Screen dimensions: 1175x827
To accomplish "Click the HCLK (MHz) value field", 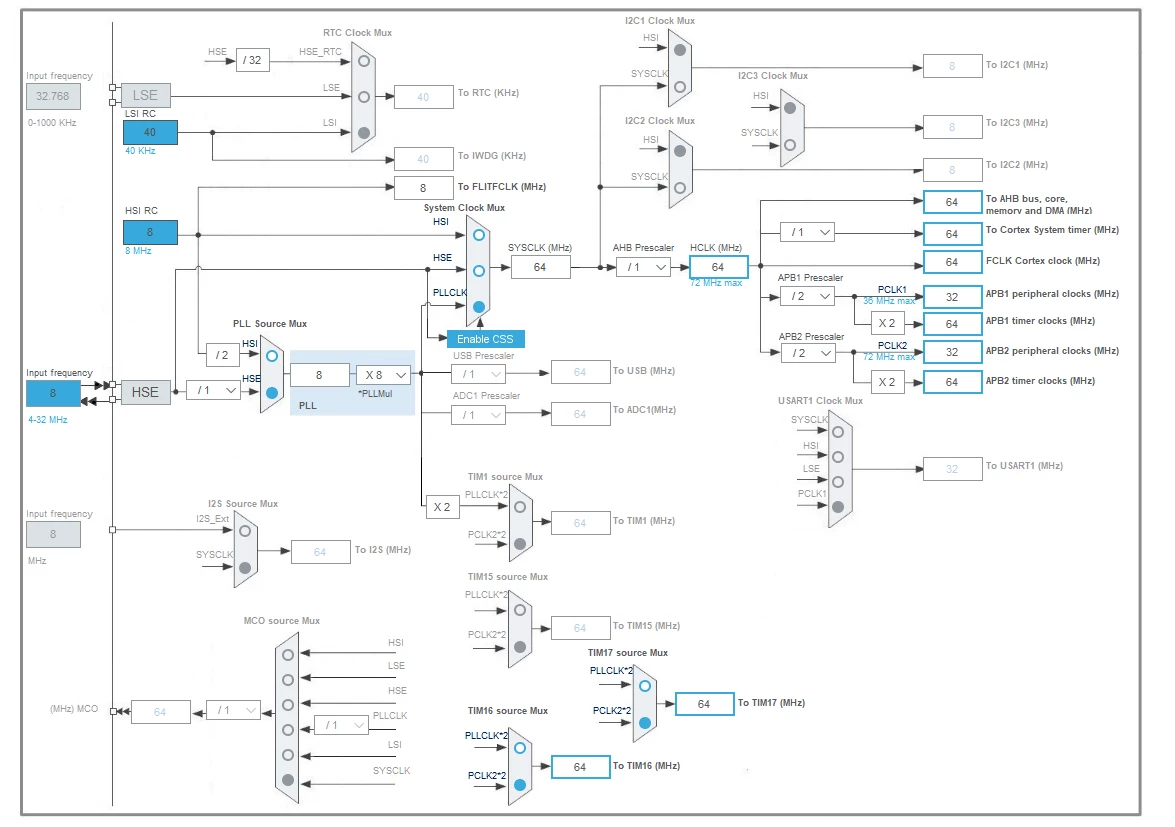I will [x=719, y=267].
